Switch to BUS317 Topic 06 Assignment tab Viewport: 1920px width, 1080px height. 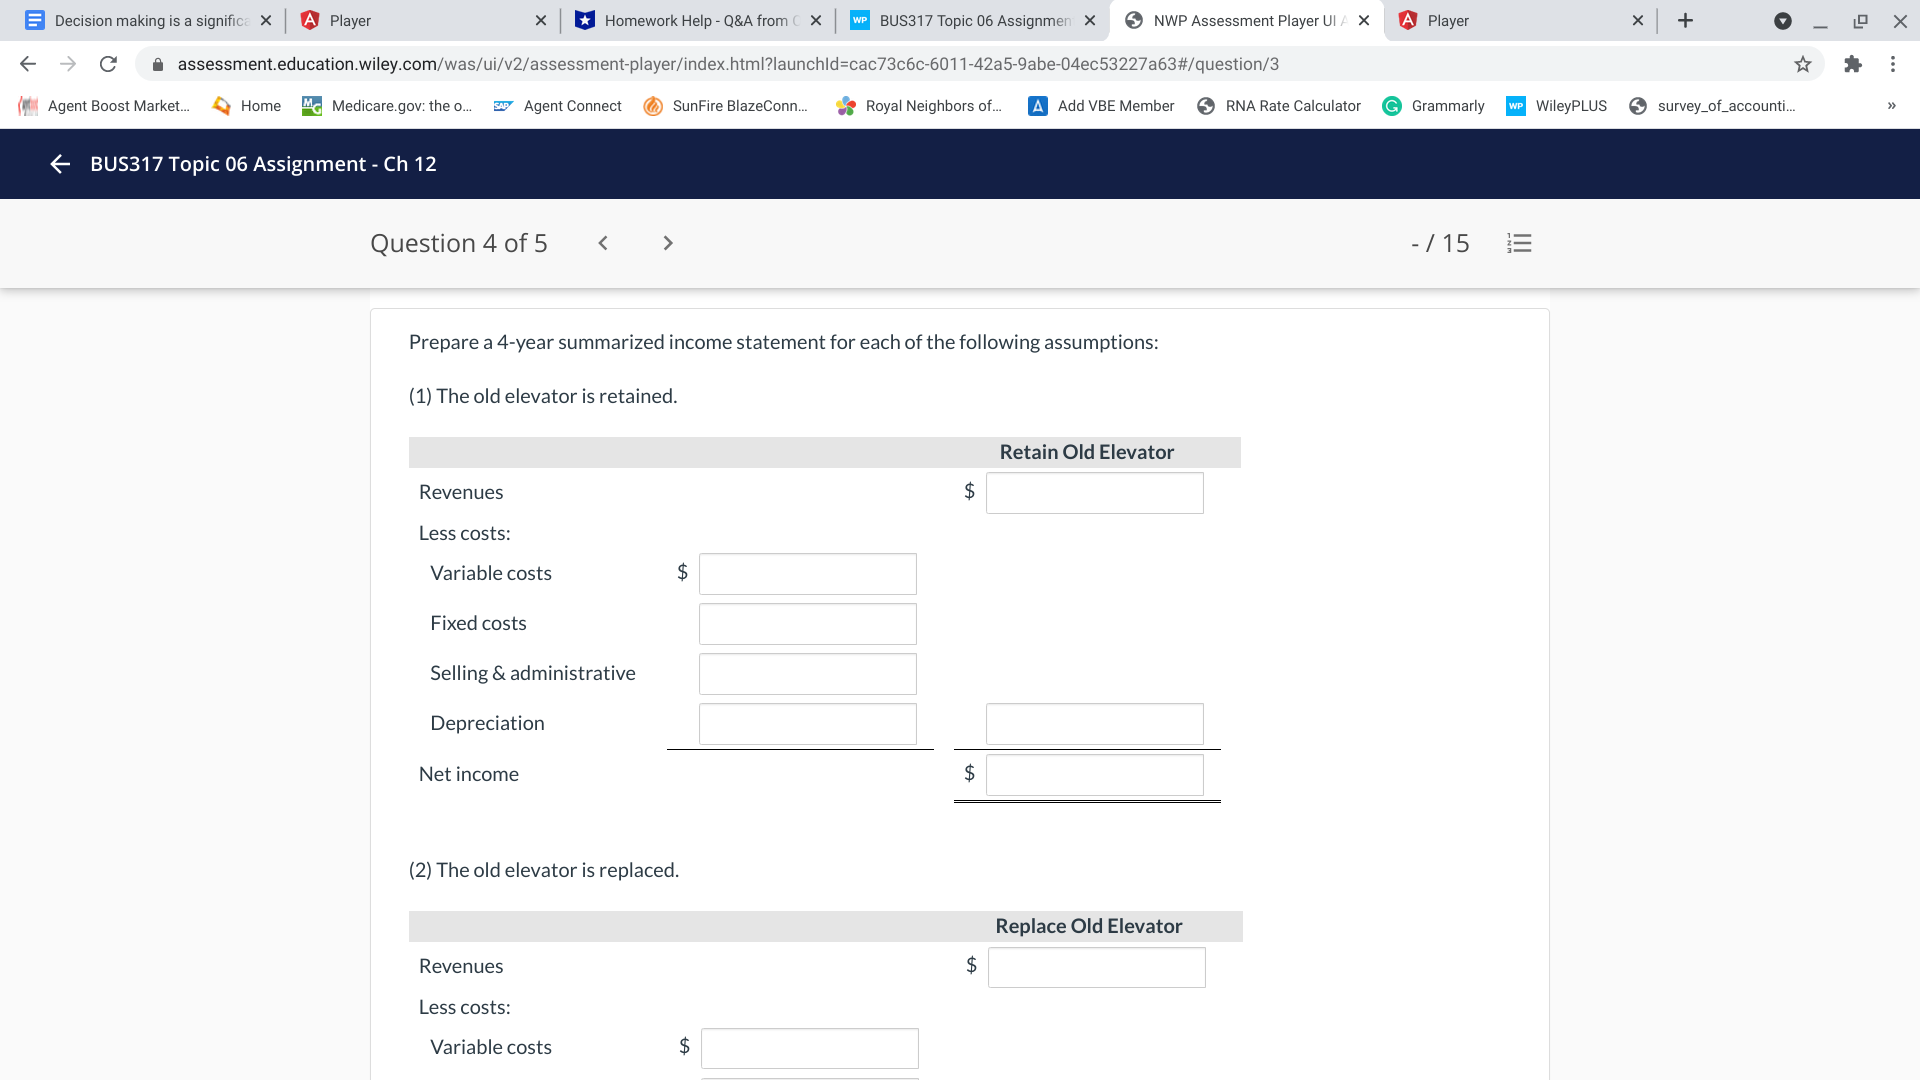972,20
